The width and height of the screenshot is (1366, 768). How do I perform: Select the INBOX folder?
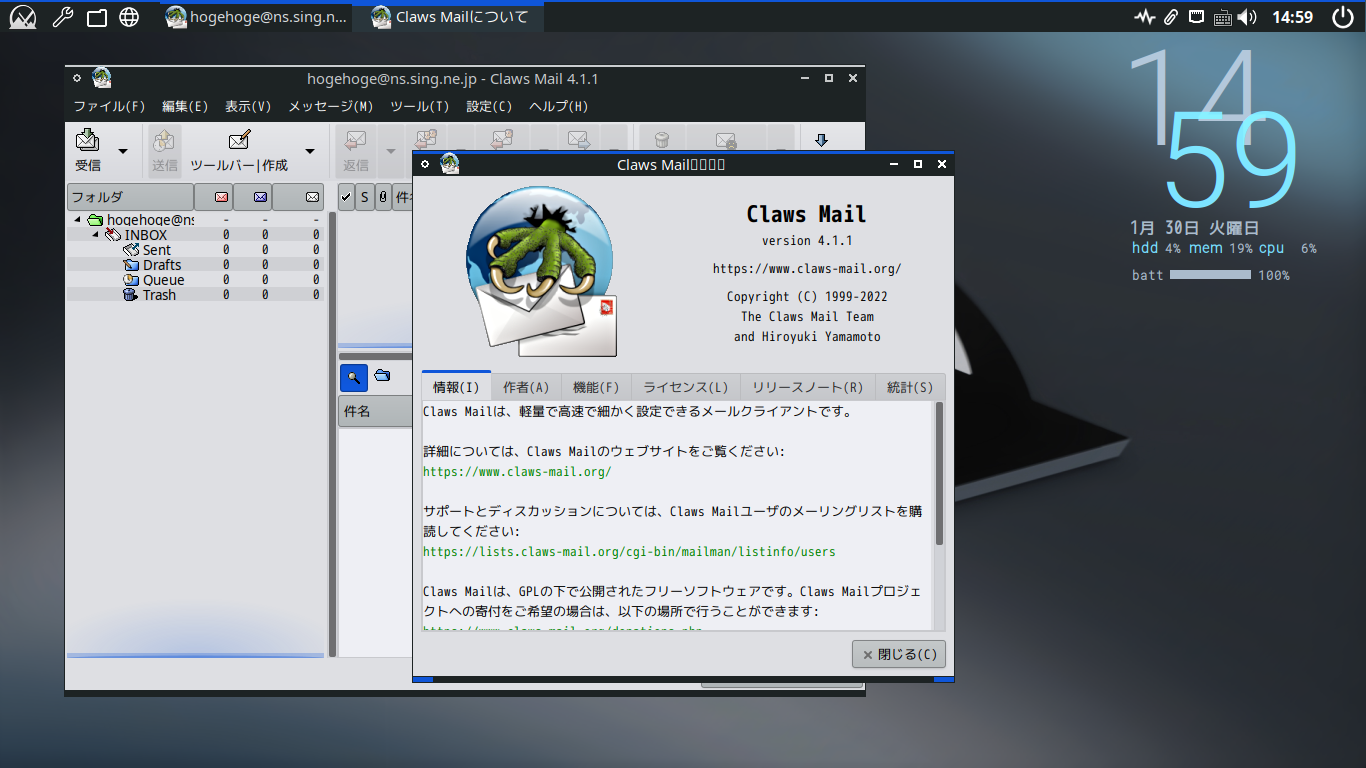coord(196,235)
